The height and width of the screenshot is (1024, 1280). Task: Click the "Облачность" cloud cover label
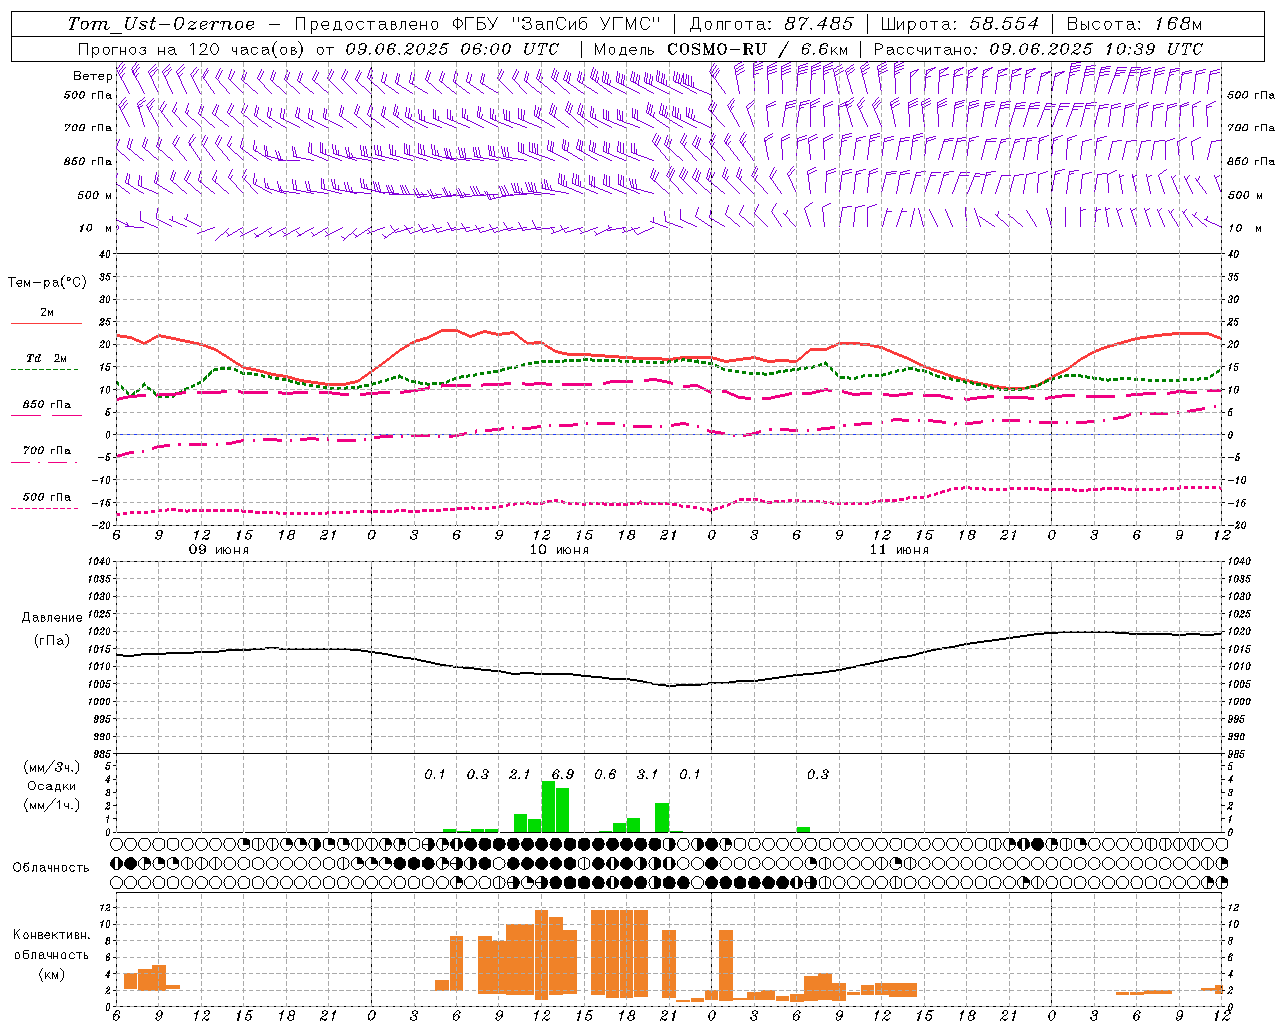tap(51, 867)
